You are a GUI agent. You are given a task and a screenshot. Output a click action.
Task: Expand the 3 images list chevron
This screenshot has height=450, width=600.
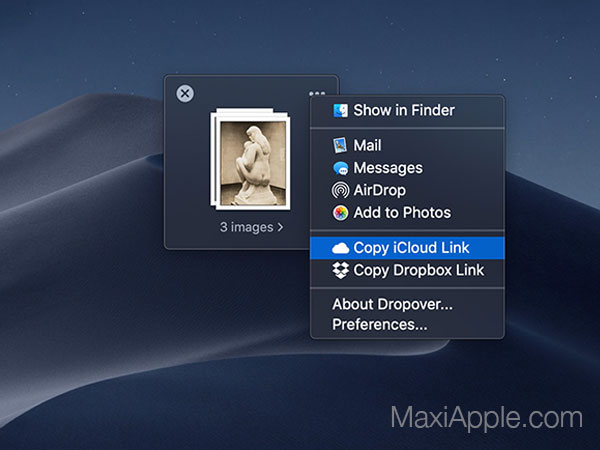tap(280, 227)
